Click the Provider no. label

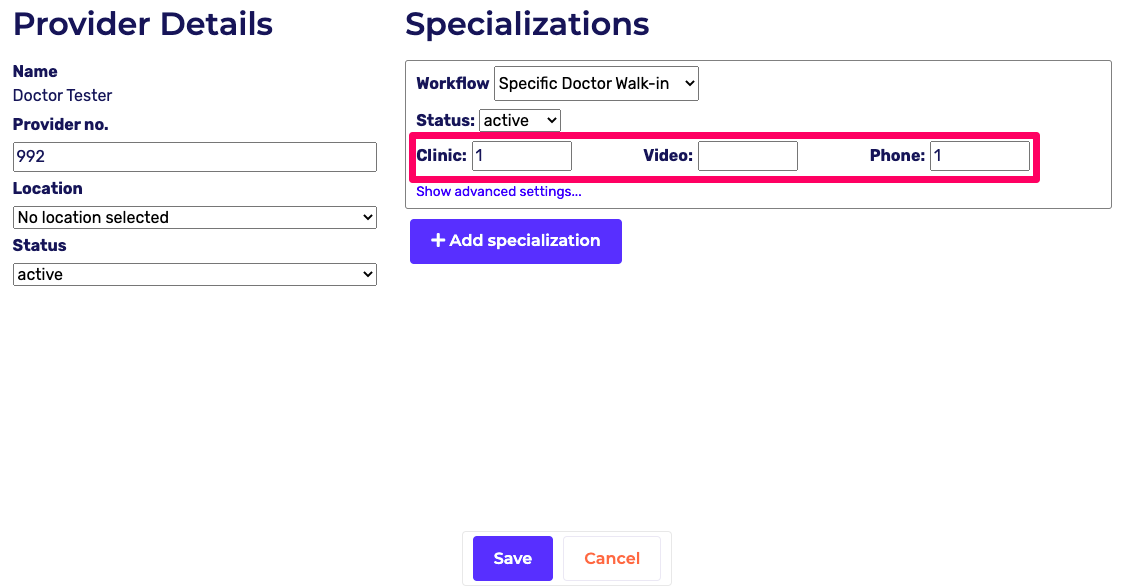point(60,125)
